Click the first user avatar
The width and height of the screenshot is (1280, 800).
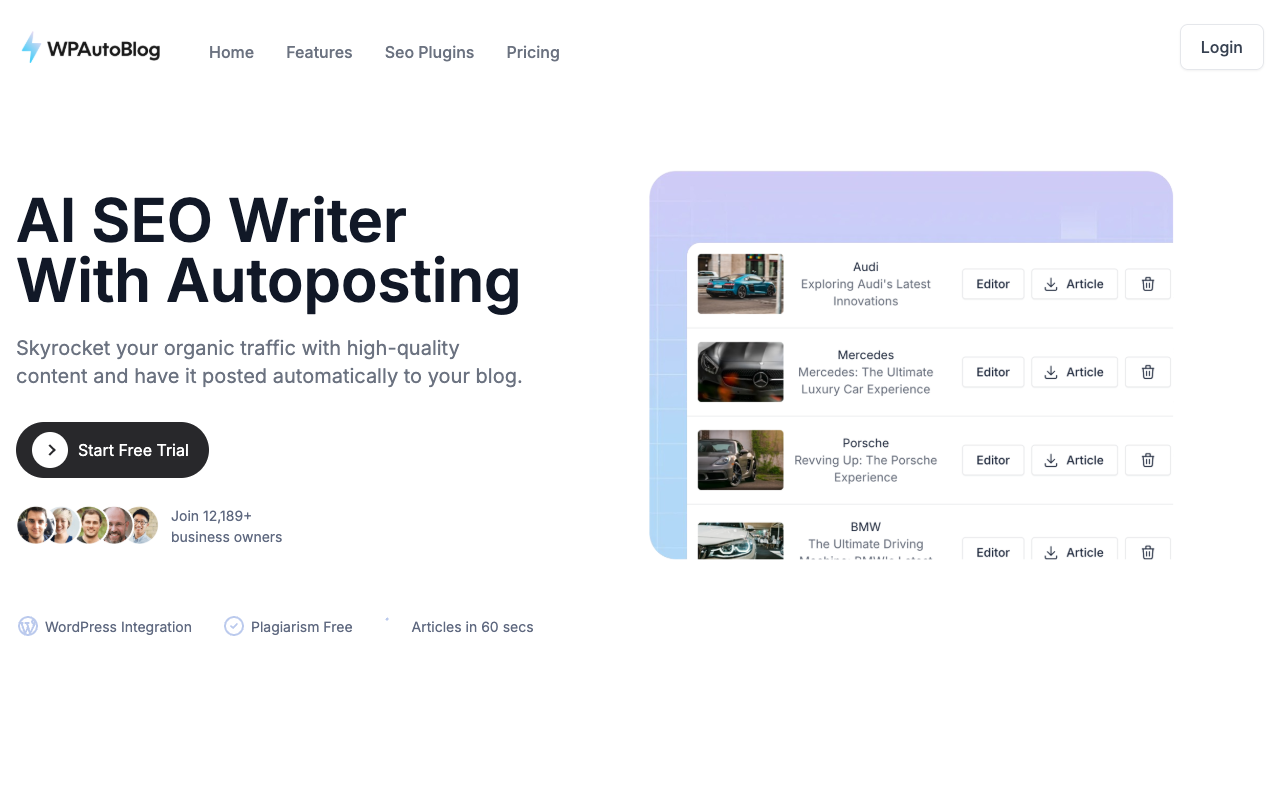point(34,525)
